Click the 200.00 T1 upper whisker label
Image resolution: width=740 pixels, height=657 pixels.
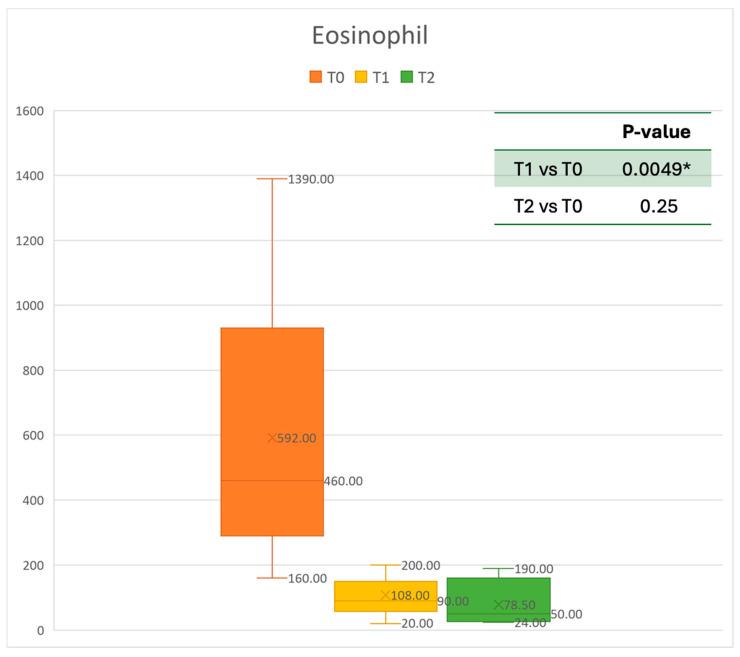tap(420, 565)
